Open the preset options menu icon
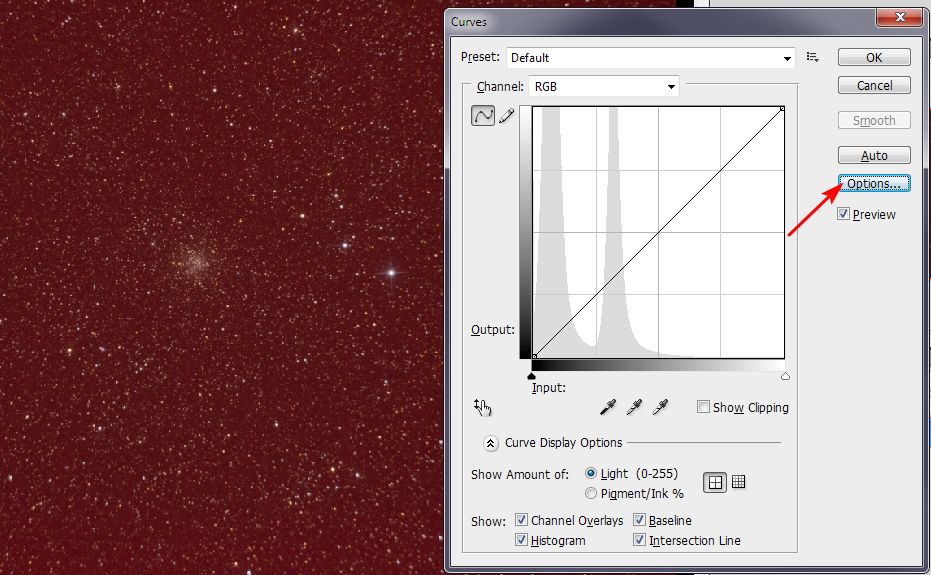This screenshot has width=931, height=575. (813, 58)
